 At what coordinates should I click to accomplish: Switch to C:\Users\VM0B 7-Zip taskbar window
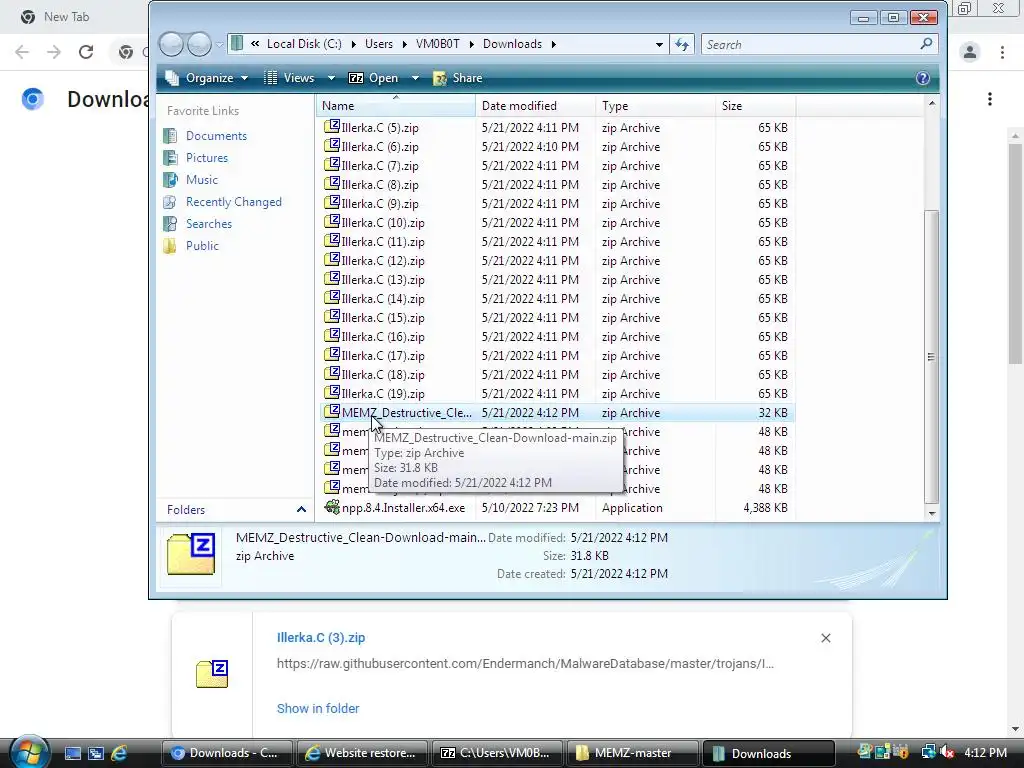498,753
